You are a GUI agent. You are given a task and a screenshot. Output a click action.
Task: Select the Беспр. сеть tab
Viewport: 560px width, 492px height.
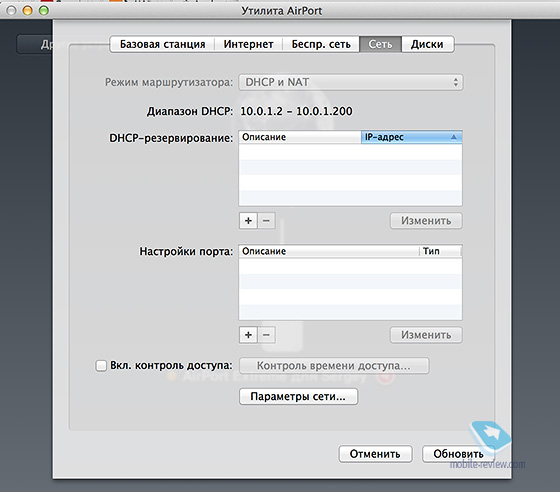321,44
